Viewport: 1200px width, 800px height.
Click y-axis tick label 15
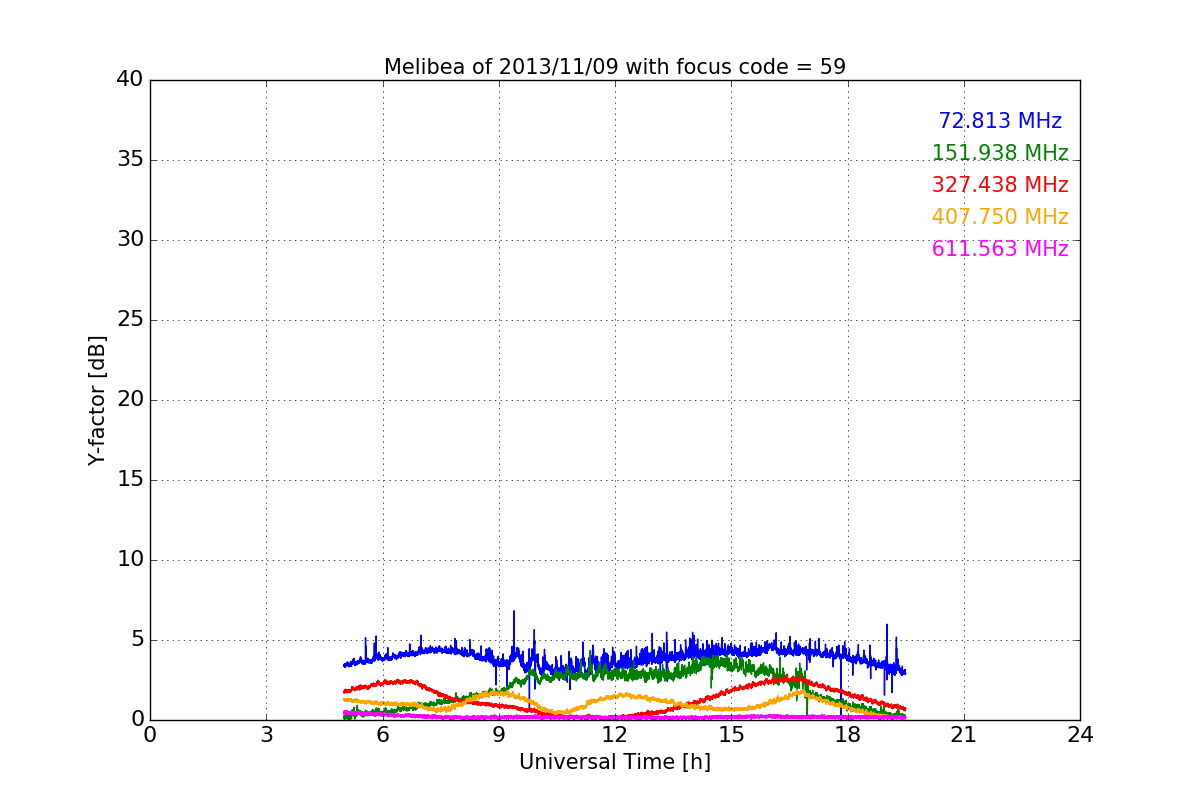130,480
